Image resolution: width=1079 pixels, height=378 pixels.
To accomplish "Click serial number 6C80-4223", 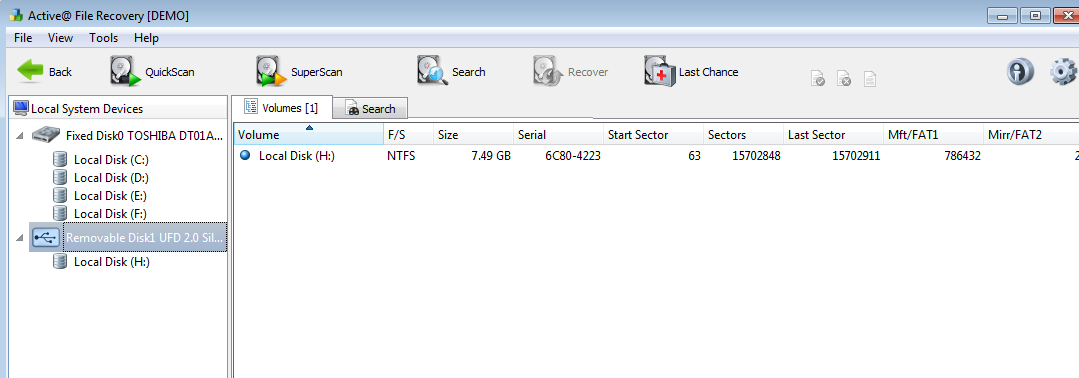I will point(573,156).
